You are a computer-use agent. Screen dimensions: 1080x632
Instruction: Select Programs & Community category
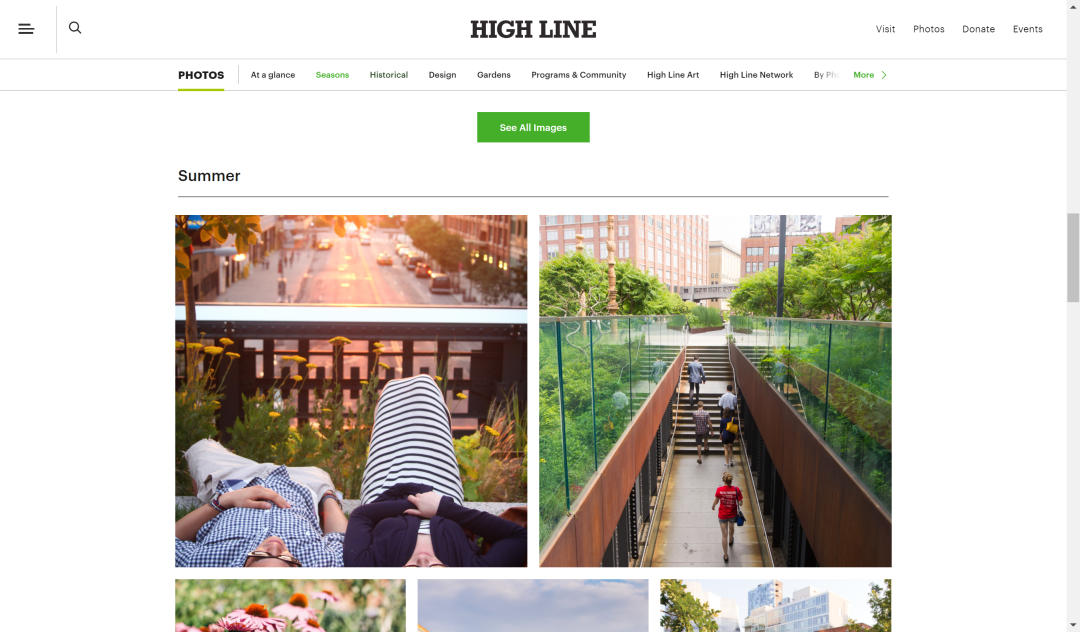click(579, 75)
